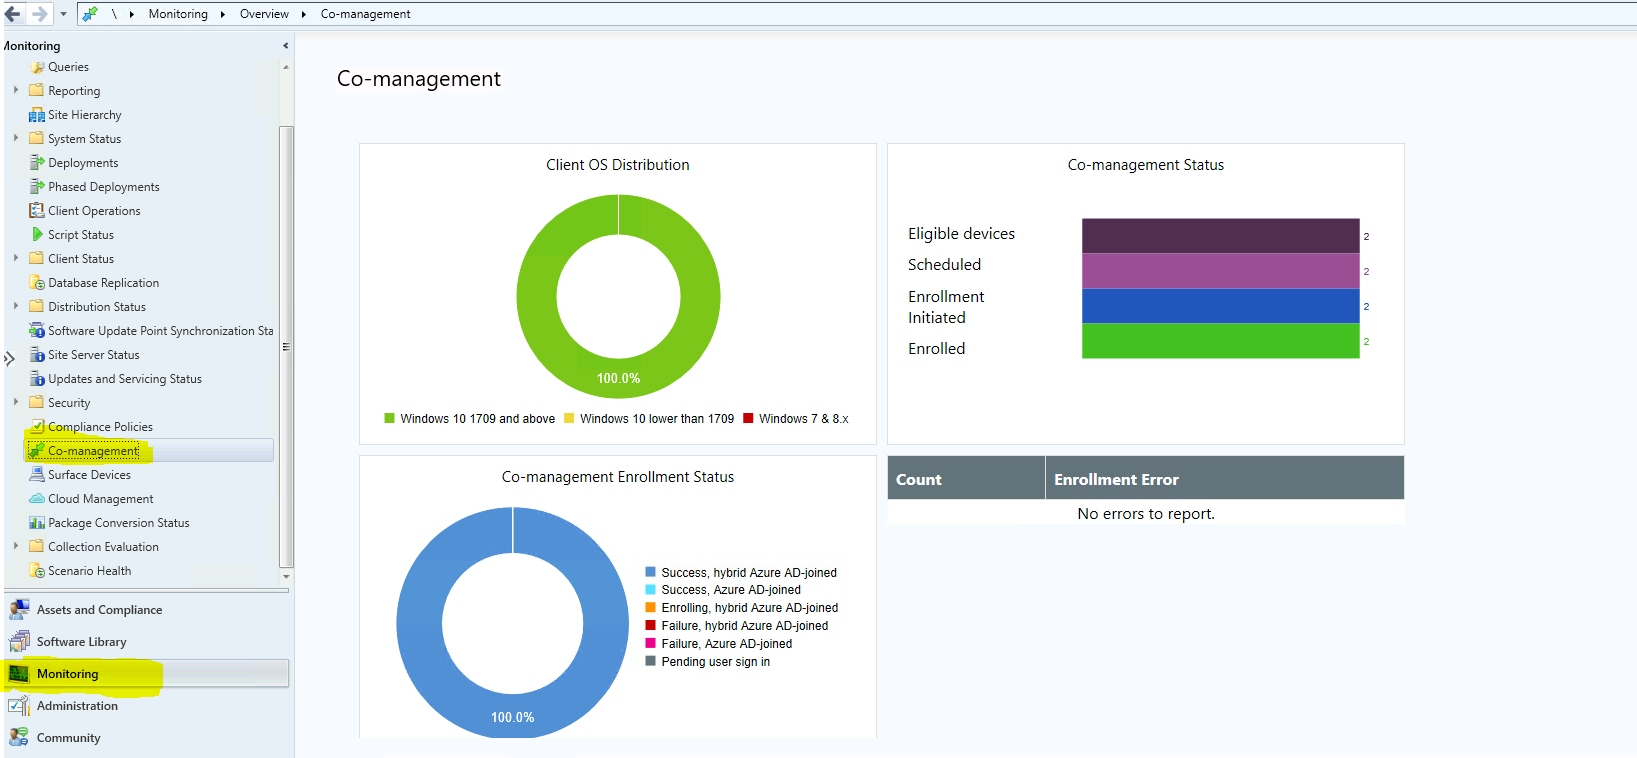Image resolution: width=1637 pixels, height=758 pixels.
Task: Expand the Collection Evaluation folder
Action: 16,546
